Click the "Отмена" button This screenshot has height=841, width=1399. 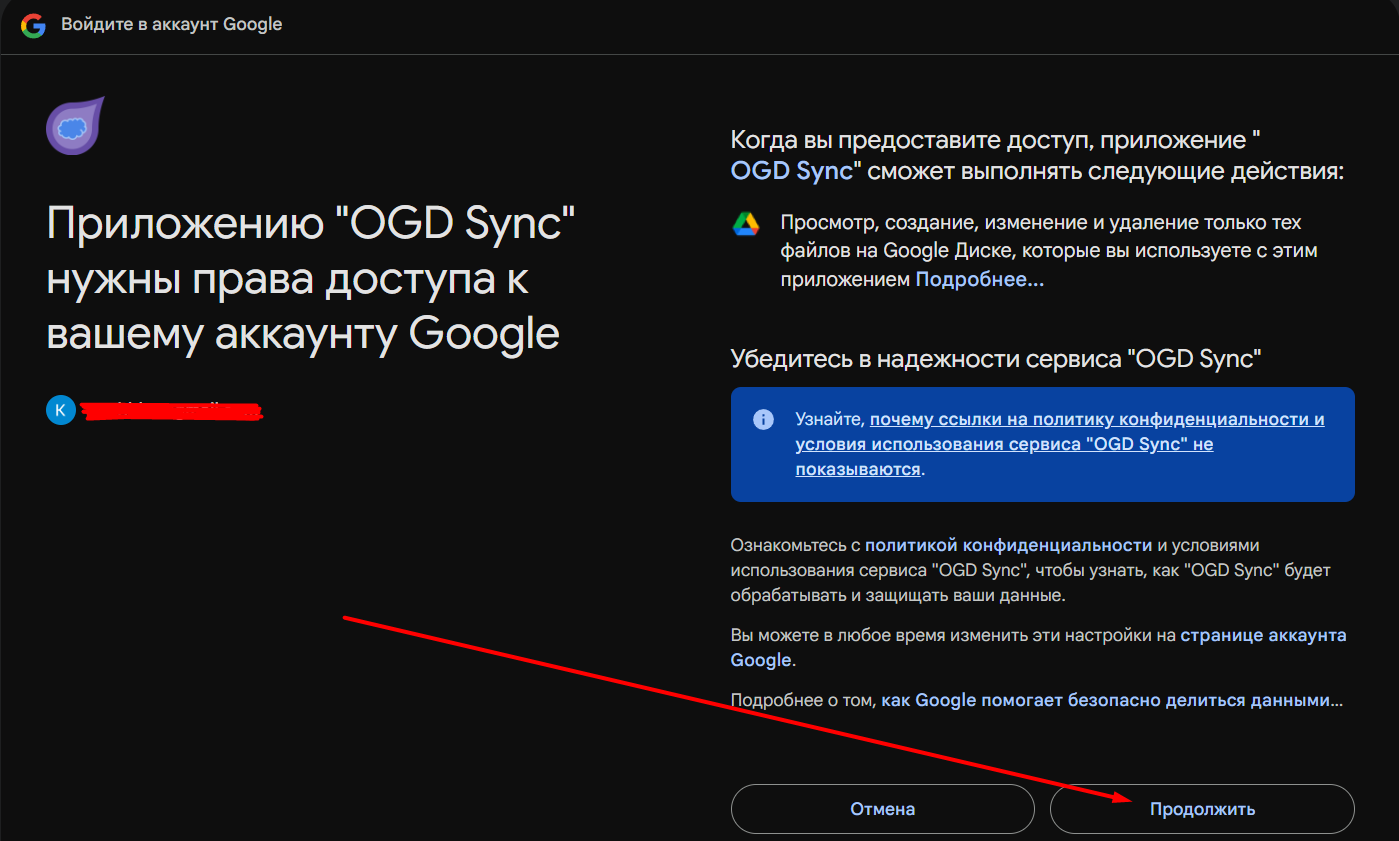[883, 809]
